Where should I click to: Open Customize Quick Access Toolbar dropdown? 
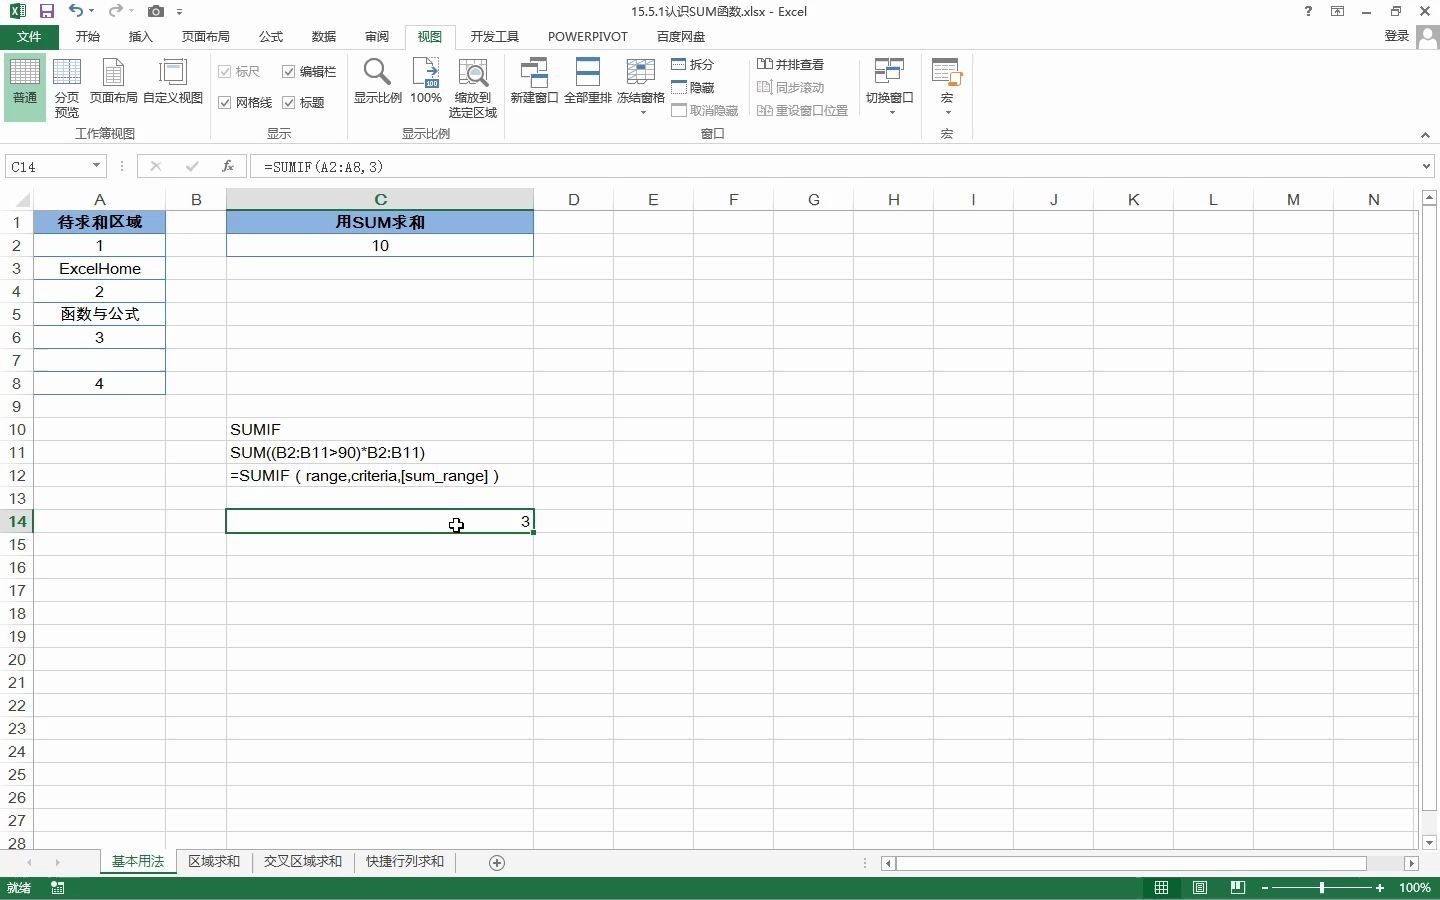click(179, 12)
